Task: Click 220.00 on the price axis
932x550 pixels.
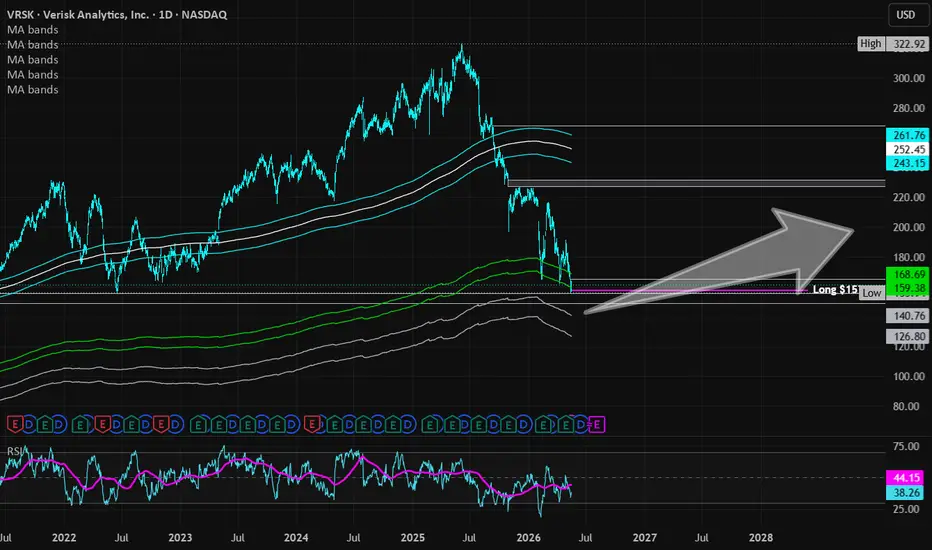Action: pos(909,197)
